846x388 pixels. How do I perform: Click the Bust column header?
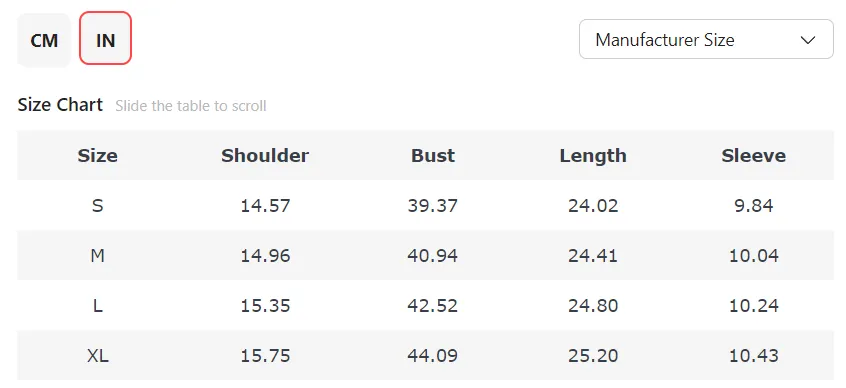click(x=433, y=155)
